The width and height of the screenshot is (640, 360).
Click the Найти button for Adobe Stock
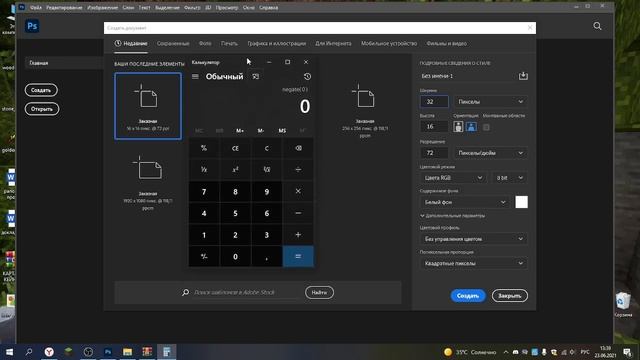(x=319, y=292)
